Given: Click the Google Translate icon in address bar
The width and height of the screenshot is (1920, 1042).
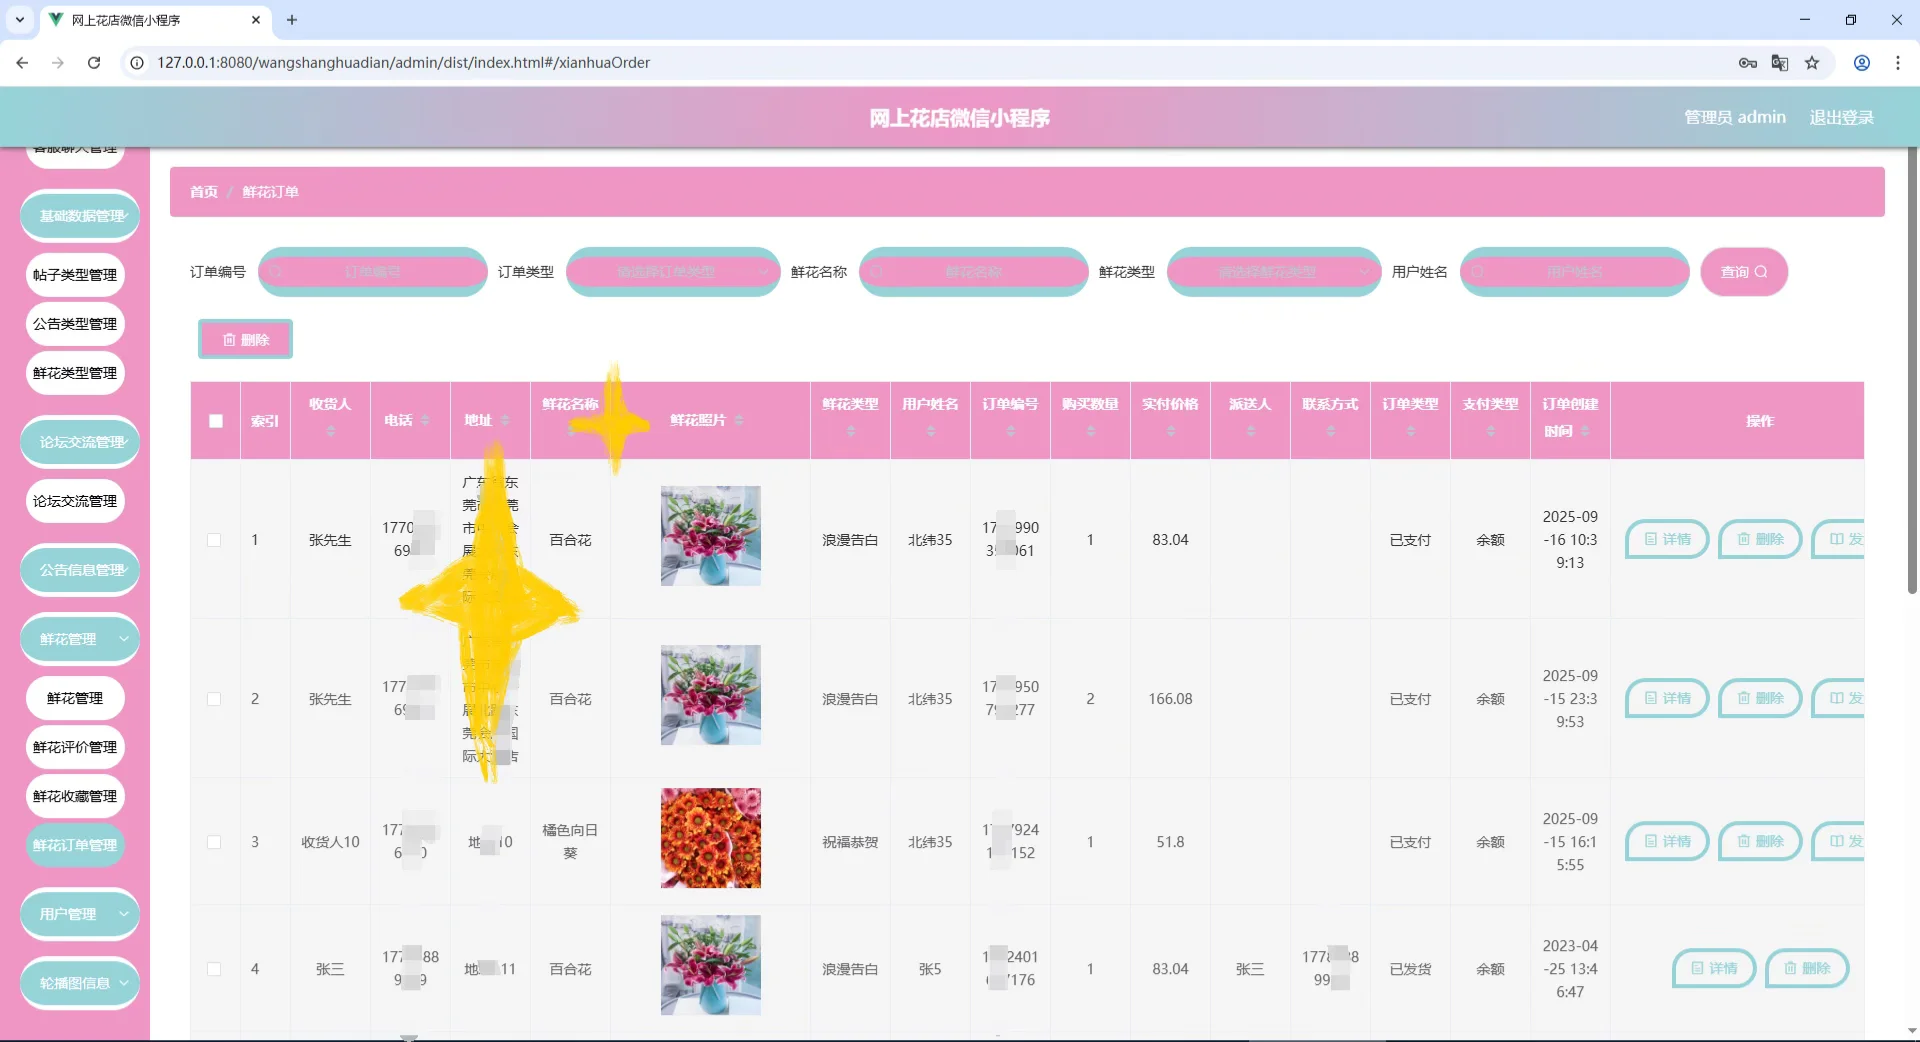Looking at the screenshot, I should pos(1780,62).
